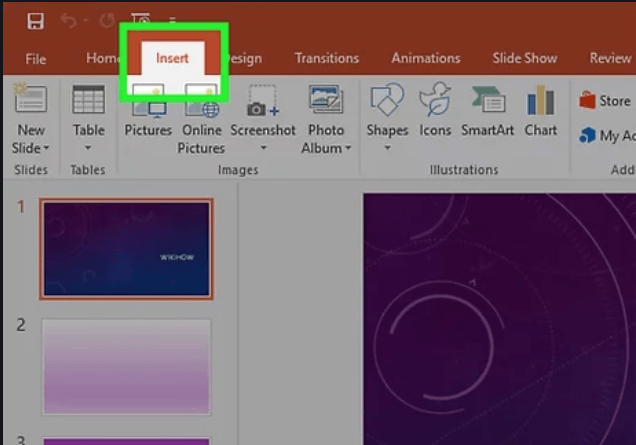Expand the Shapes dropdown arrow
The image size is (636, 445).
(387, 148)
